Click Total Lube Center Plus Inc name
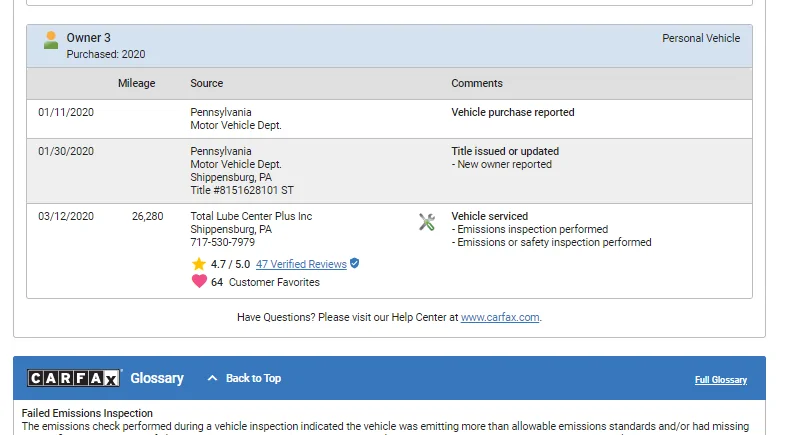This screenshot has width=800, height=435. (251, 216)
